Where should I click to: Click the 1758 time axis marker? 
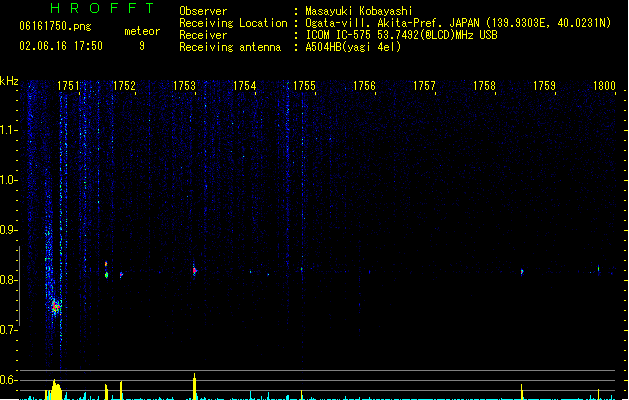[x=485, y=86]
